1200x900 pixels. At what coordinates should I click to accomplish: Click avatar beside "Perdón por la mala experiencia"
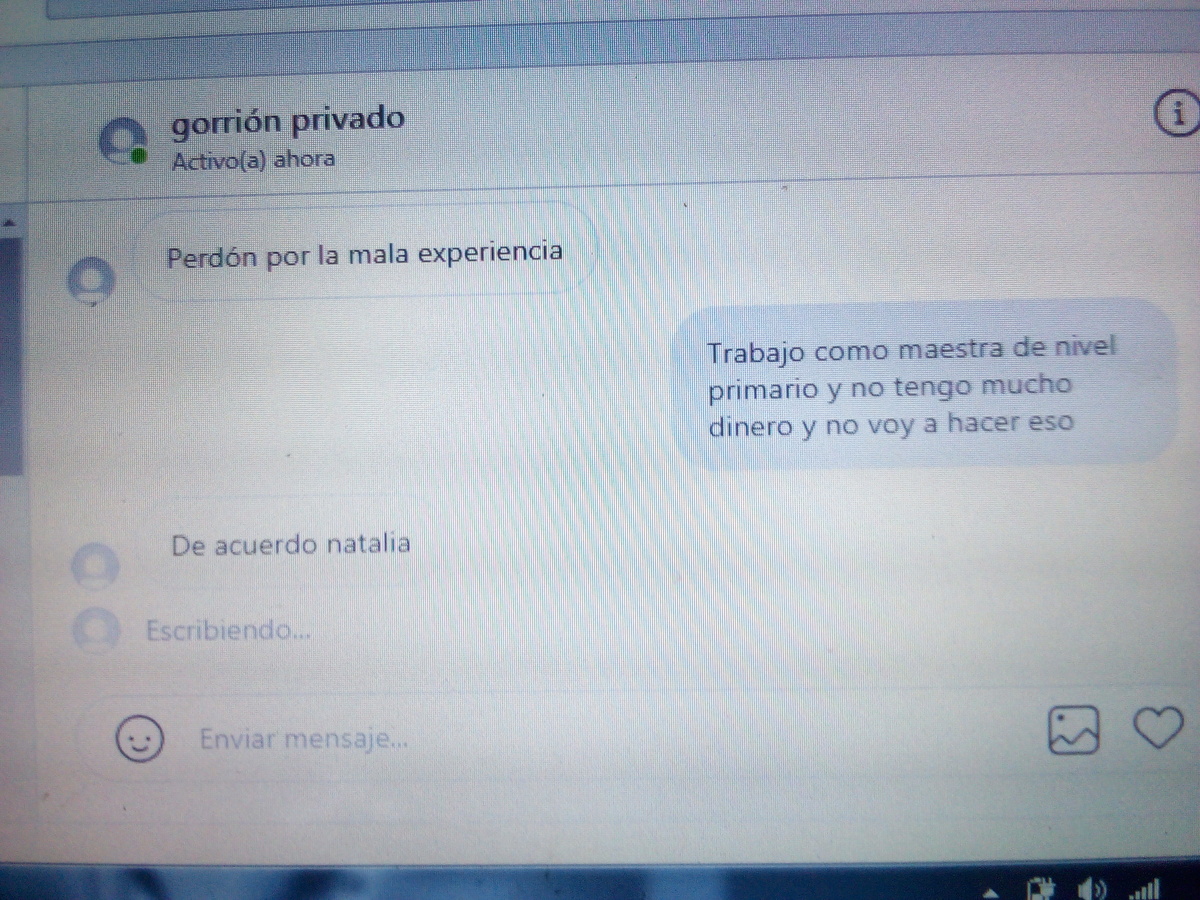91,280
